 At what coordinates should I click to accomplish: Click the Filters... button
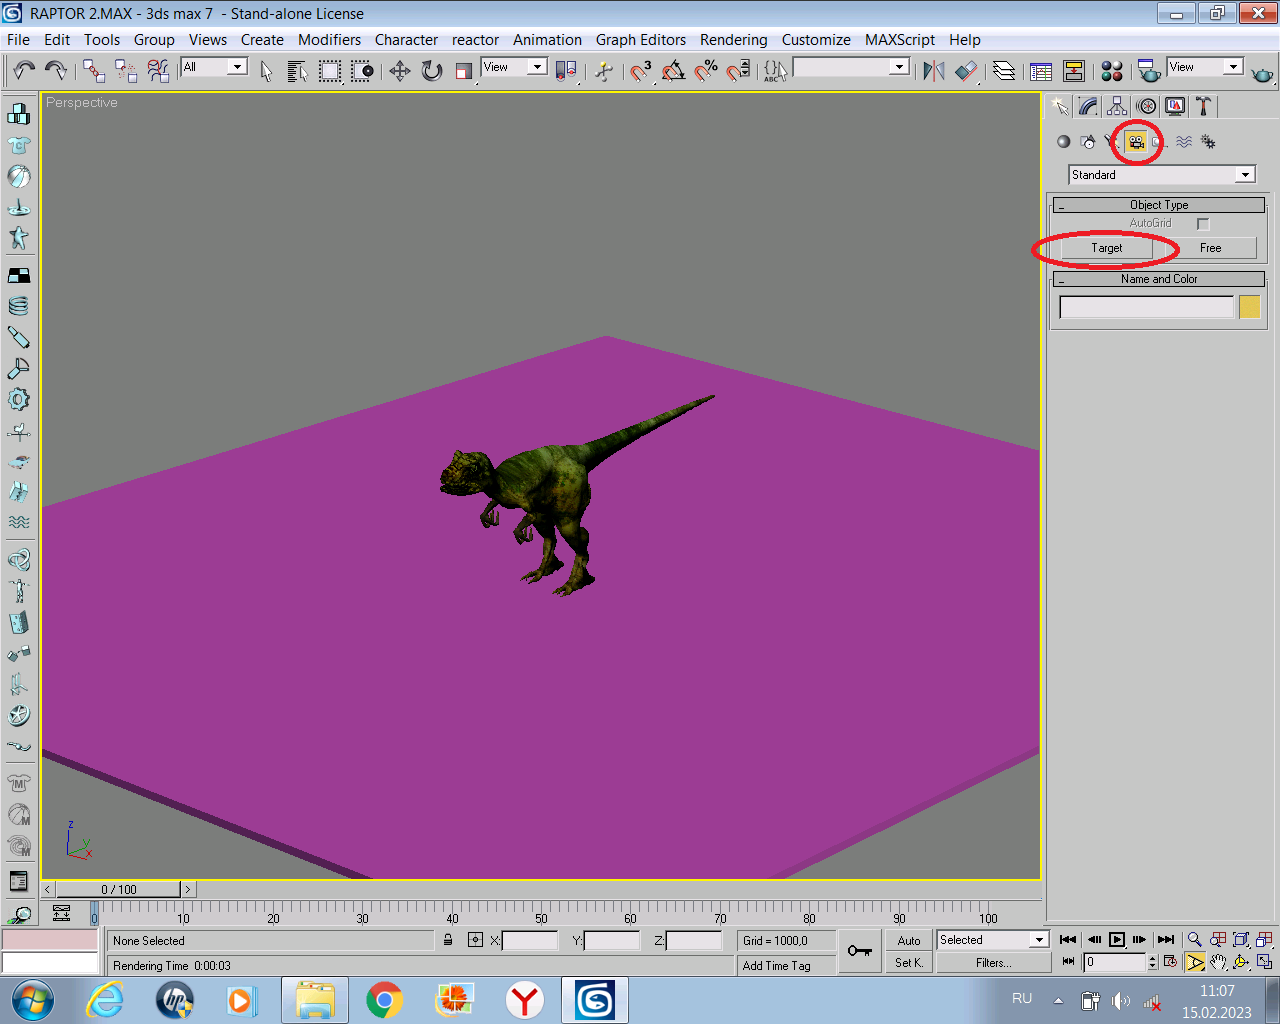tap(994, 963)
